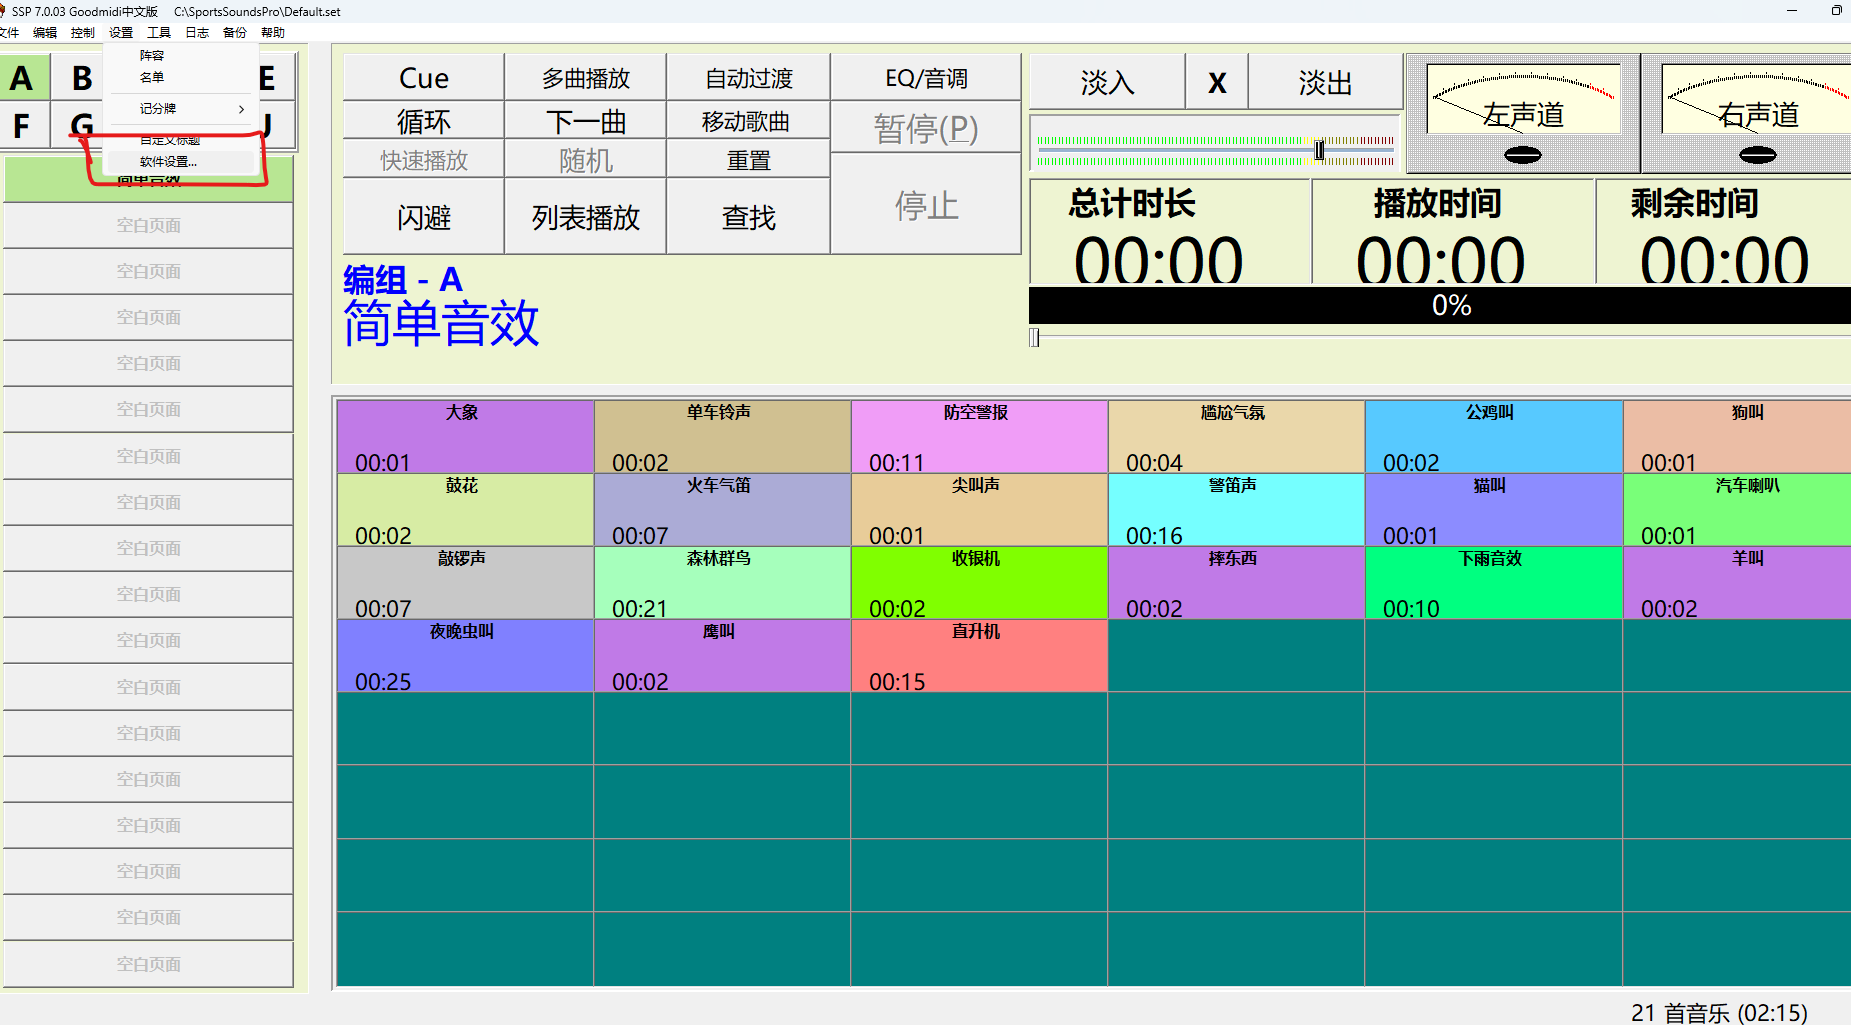Toggle the 循环 loop button
Screen dimensions: 1851x1025
tap(423, 121)
